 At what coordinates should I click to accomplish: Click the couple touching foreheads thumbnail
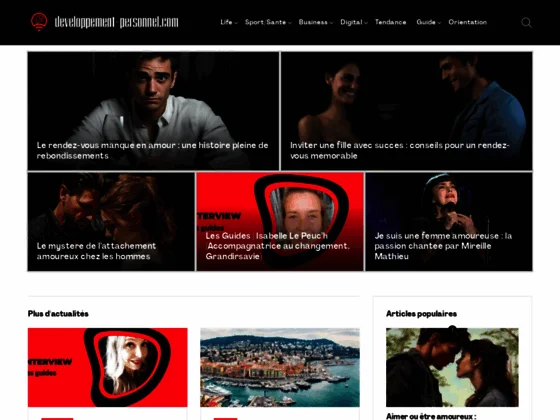(x=452, y=367)
